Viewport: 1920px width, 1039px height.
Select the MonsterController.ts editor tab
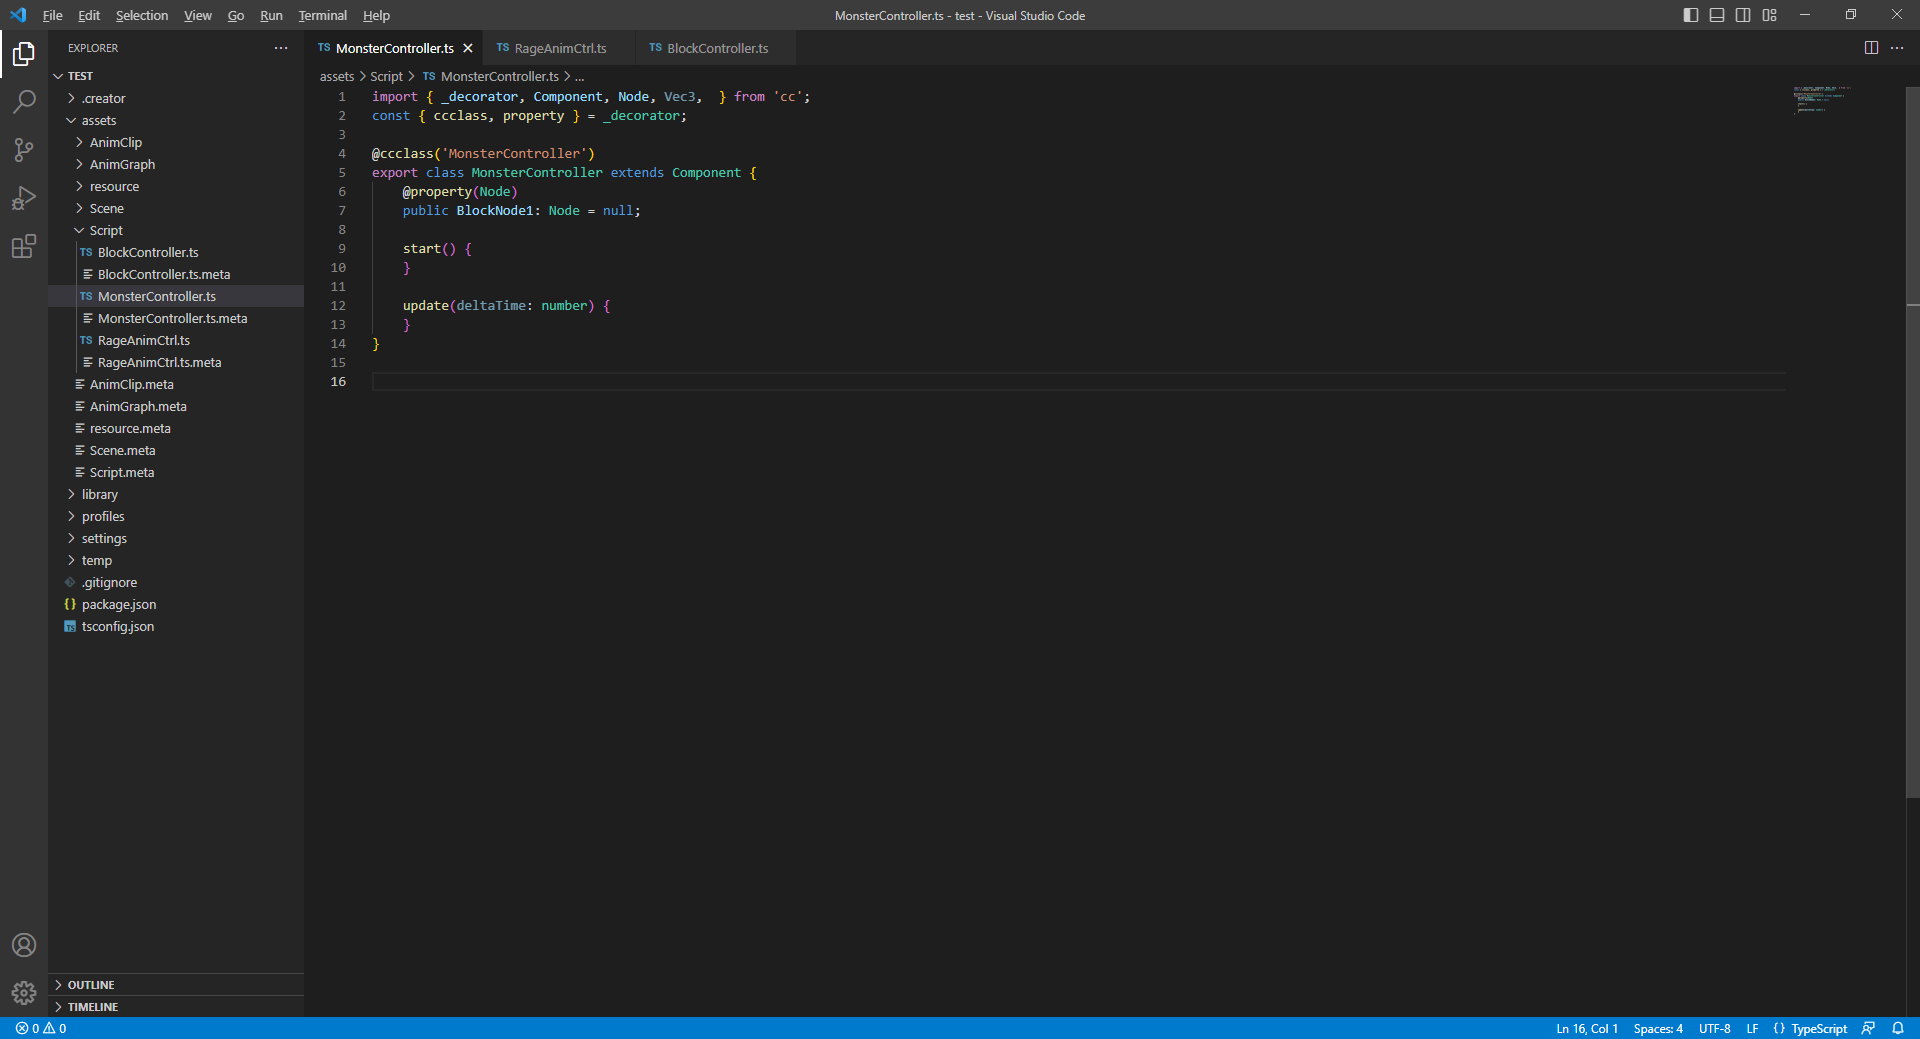(x=394, y=48)
